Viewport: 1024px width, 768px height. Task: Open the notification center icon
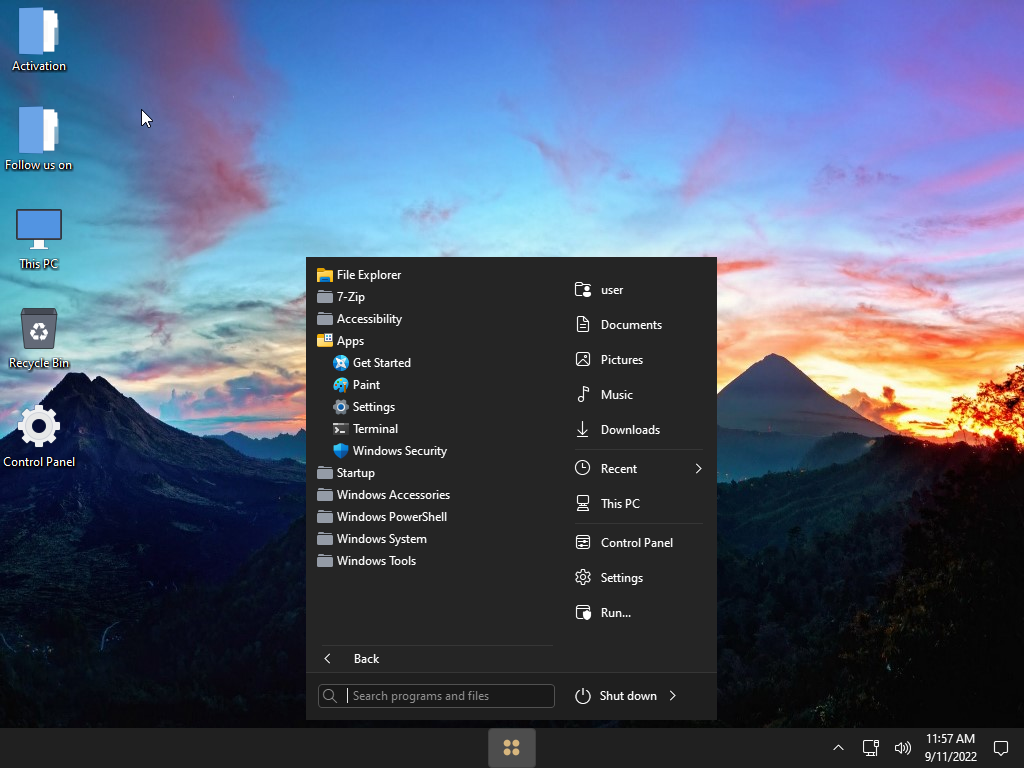[1001, 748]
